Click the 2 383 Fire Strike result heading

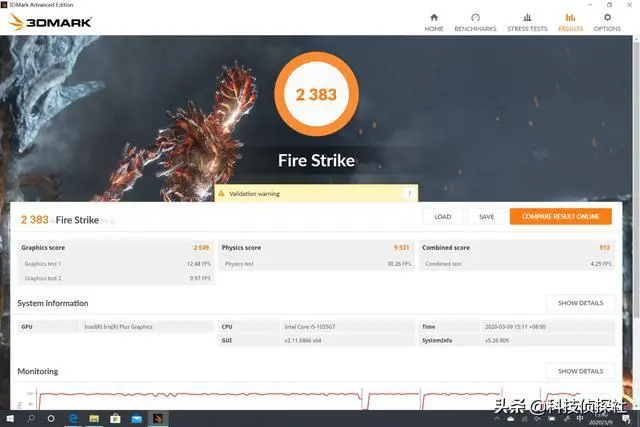coord(67,220)
